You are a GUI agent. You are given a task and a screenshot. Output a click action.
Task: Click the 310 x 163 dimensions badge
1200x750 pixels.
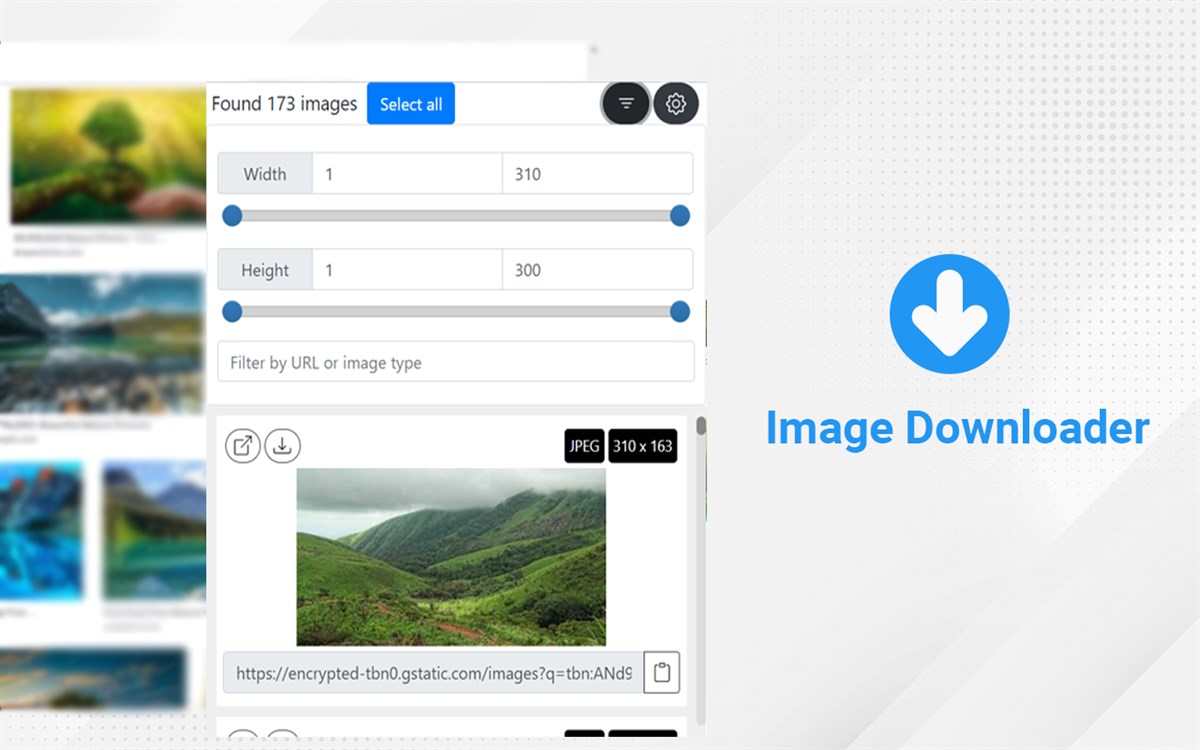pos(643,447)
